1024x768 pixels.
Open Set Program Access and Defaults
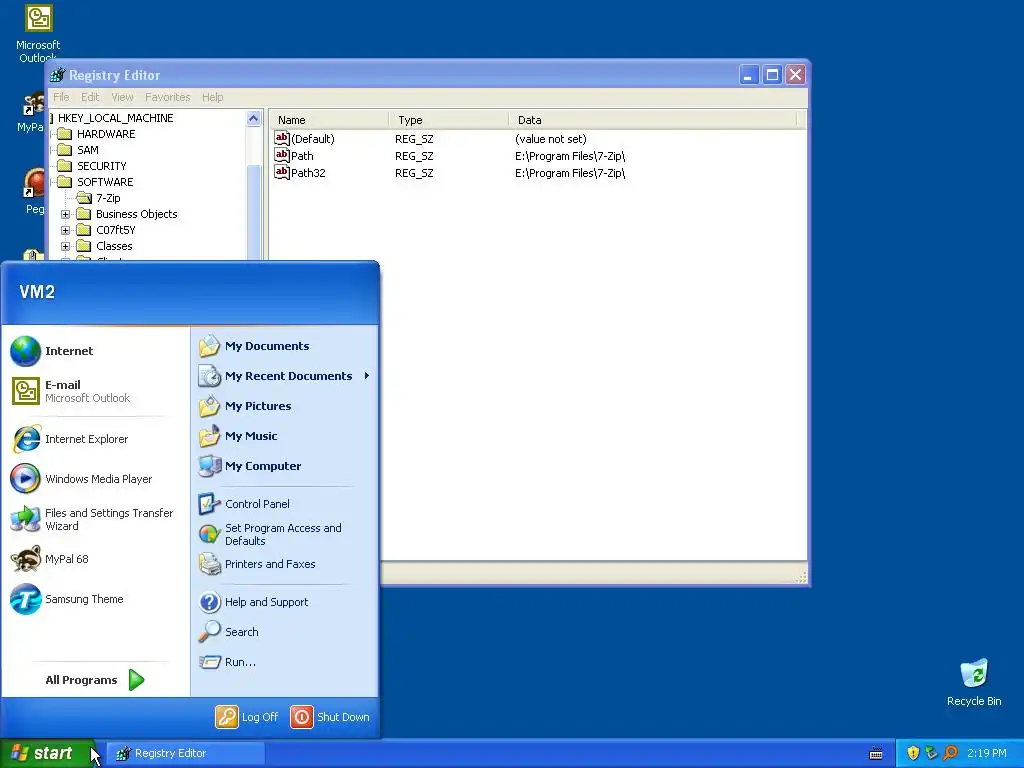click(283, 534)
